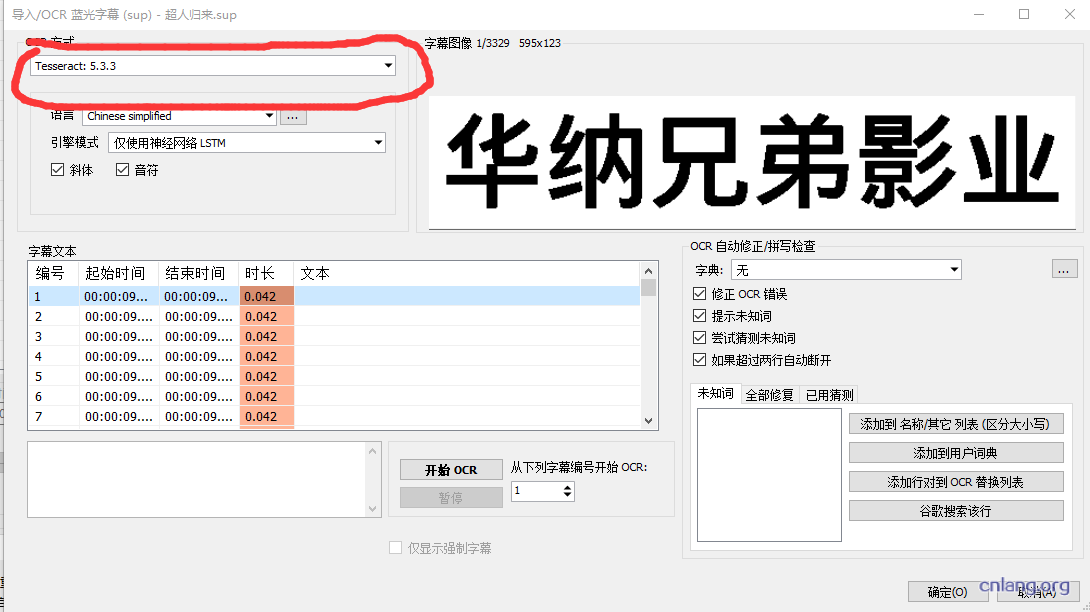Click the subtitle list scroll-down arrow
The height and width of the screenshot is (612, 1090).
[649, 421]
